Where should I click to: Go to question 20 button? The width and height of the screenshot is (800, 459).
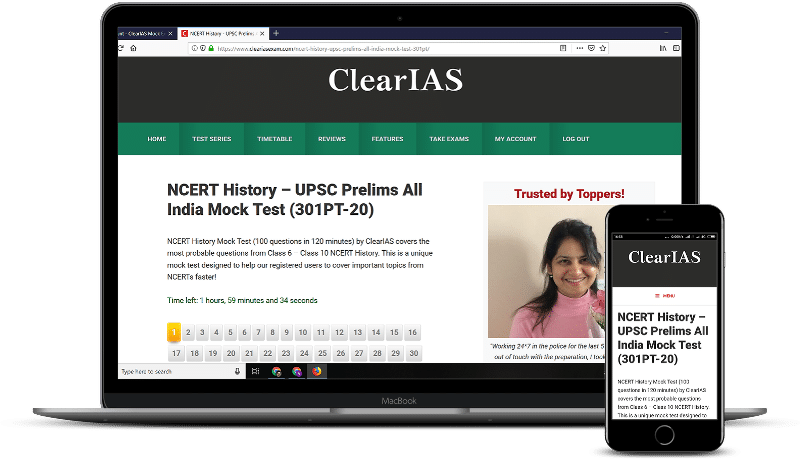pos(231,353)
